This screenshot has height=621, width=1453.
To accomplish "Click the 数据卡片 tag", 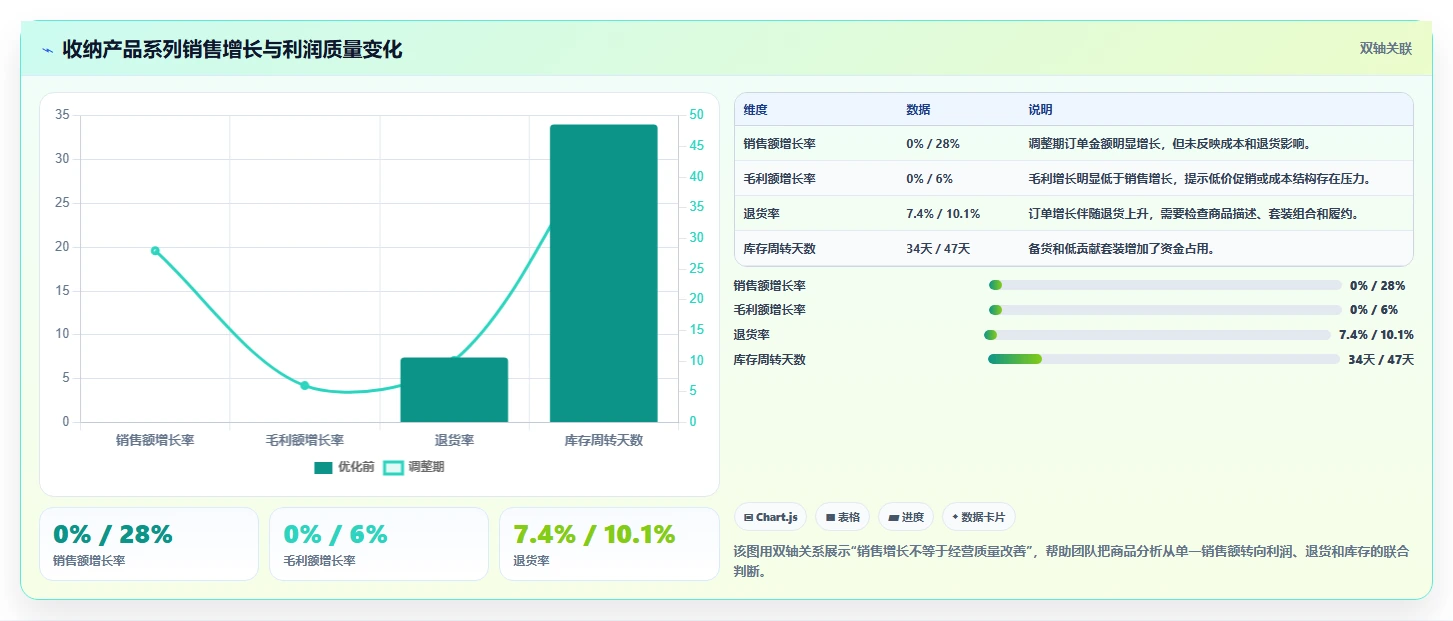I will click(979, 517).
